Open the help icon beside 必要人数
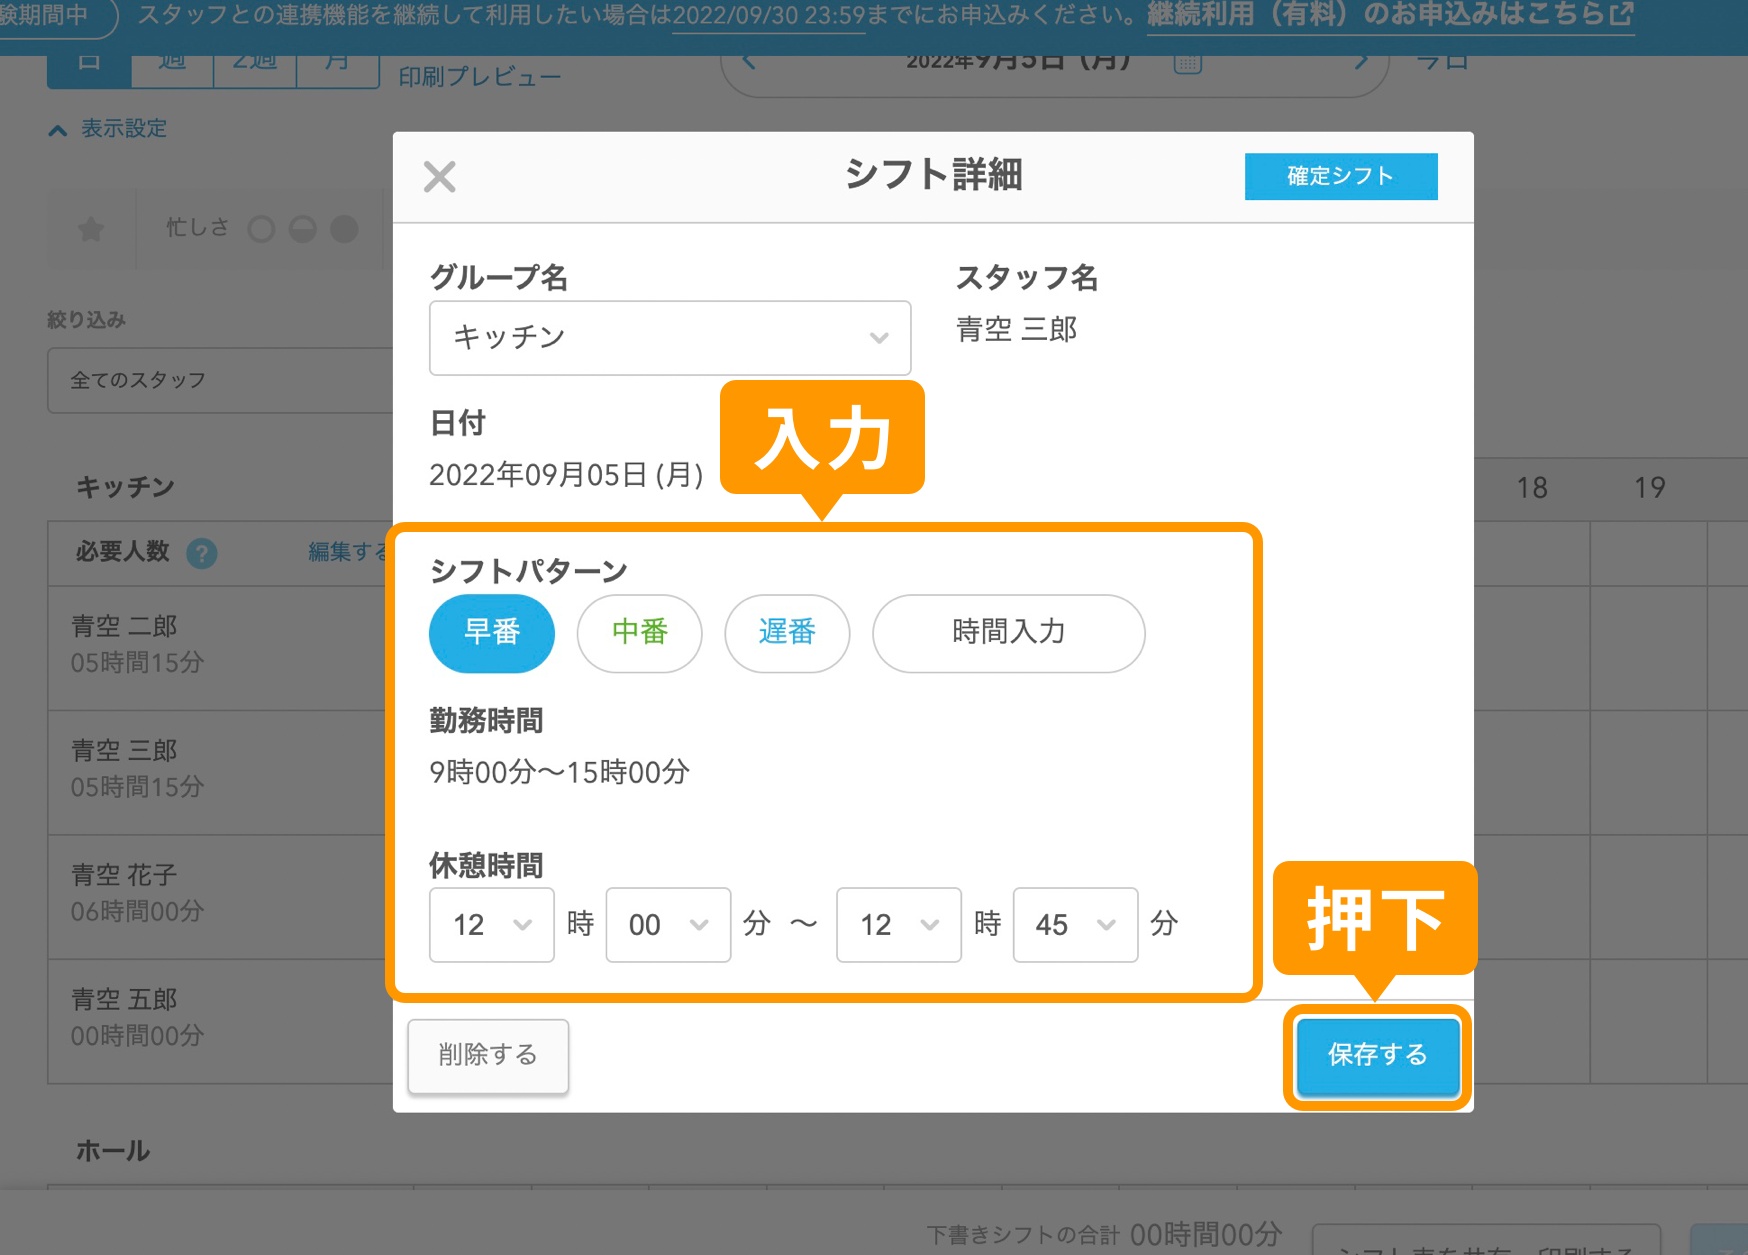Viewport: 1748px width, 1255px height. pos(202,553)
